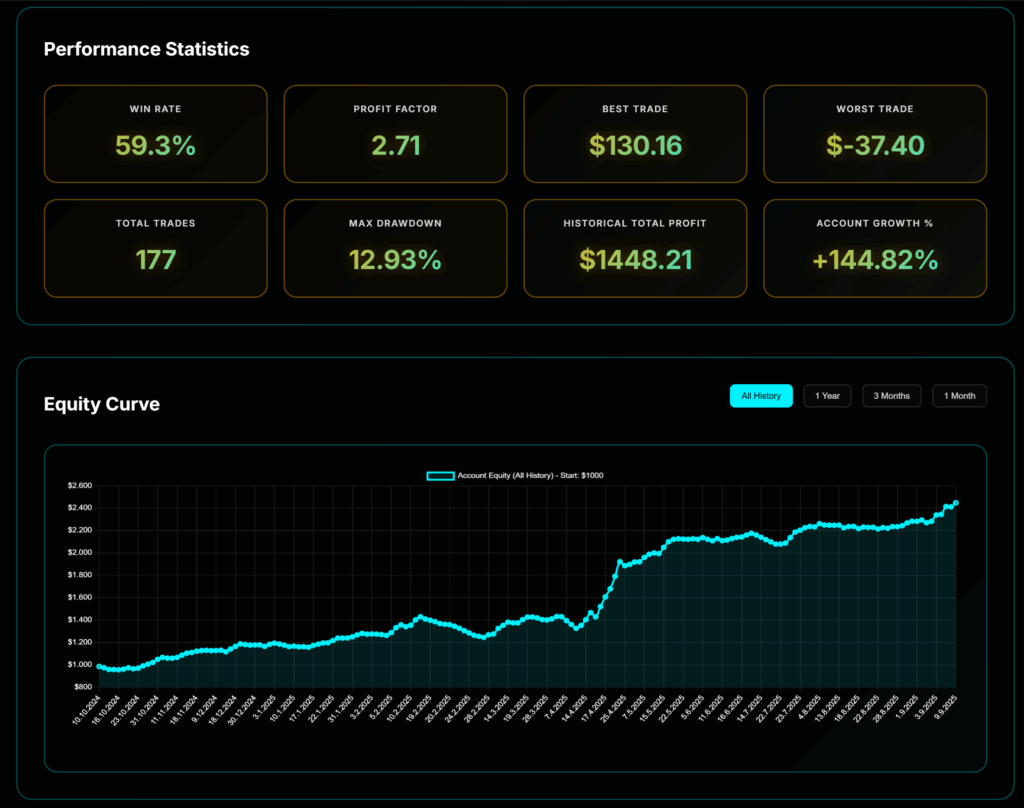1024x808 pixels.
Task: Open the Win Rate 59.3% card
Action: [x=155, y=134]
